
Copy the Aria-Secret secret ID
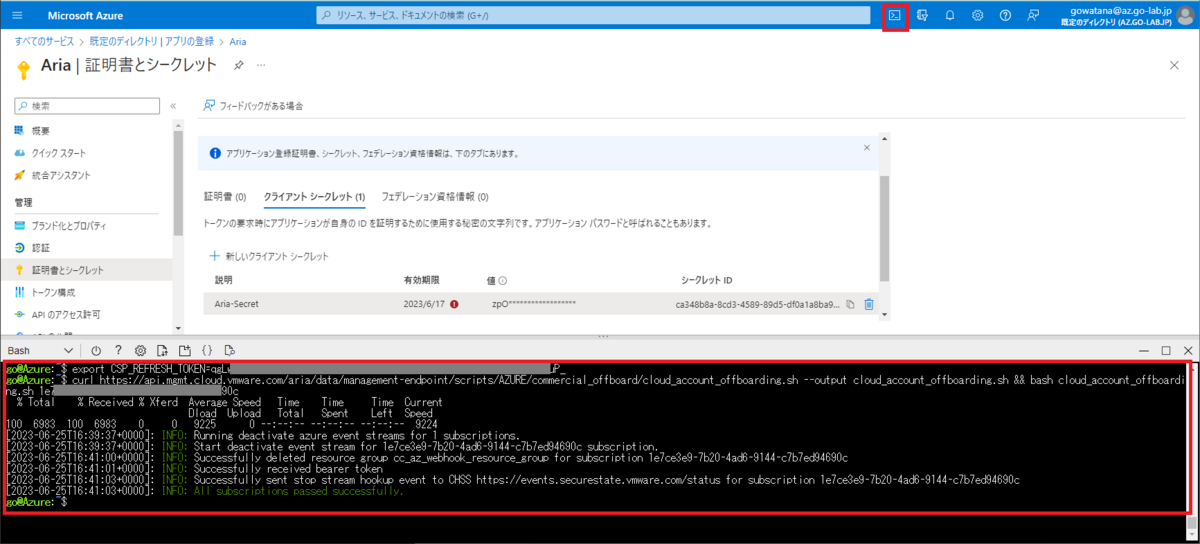point(850,304)
